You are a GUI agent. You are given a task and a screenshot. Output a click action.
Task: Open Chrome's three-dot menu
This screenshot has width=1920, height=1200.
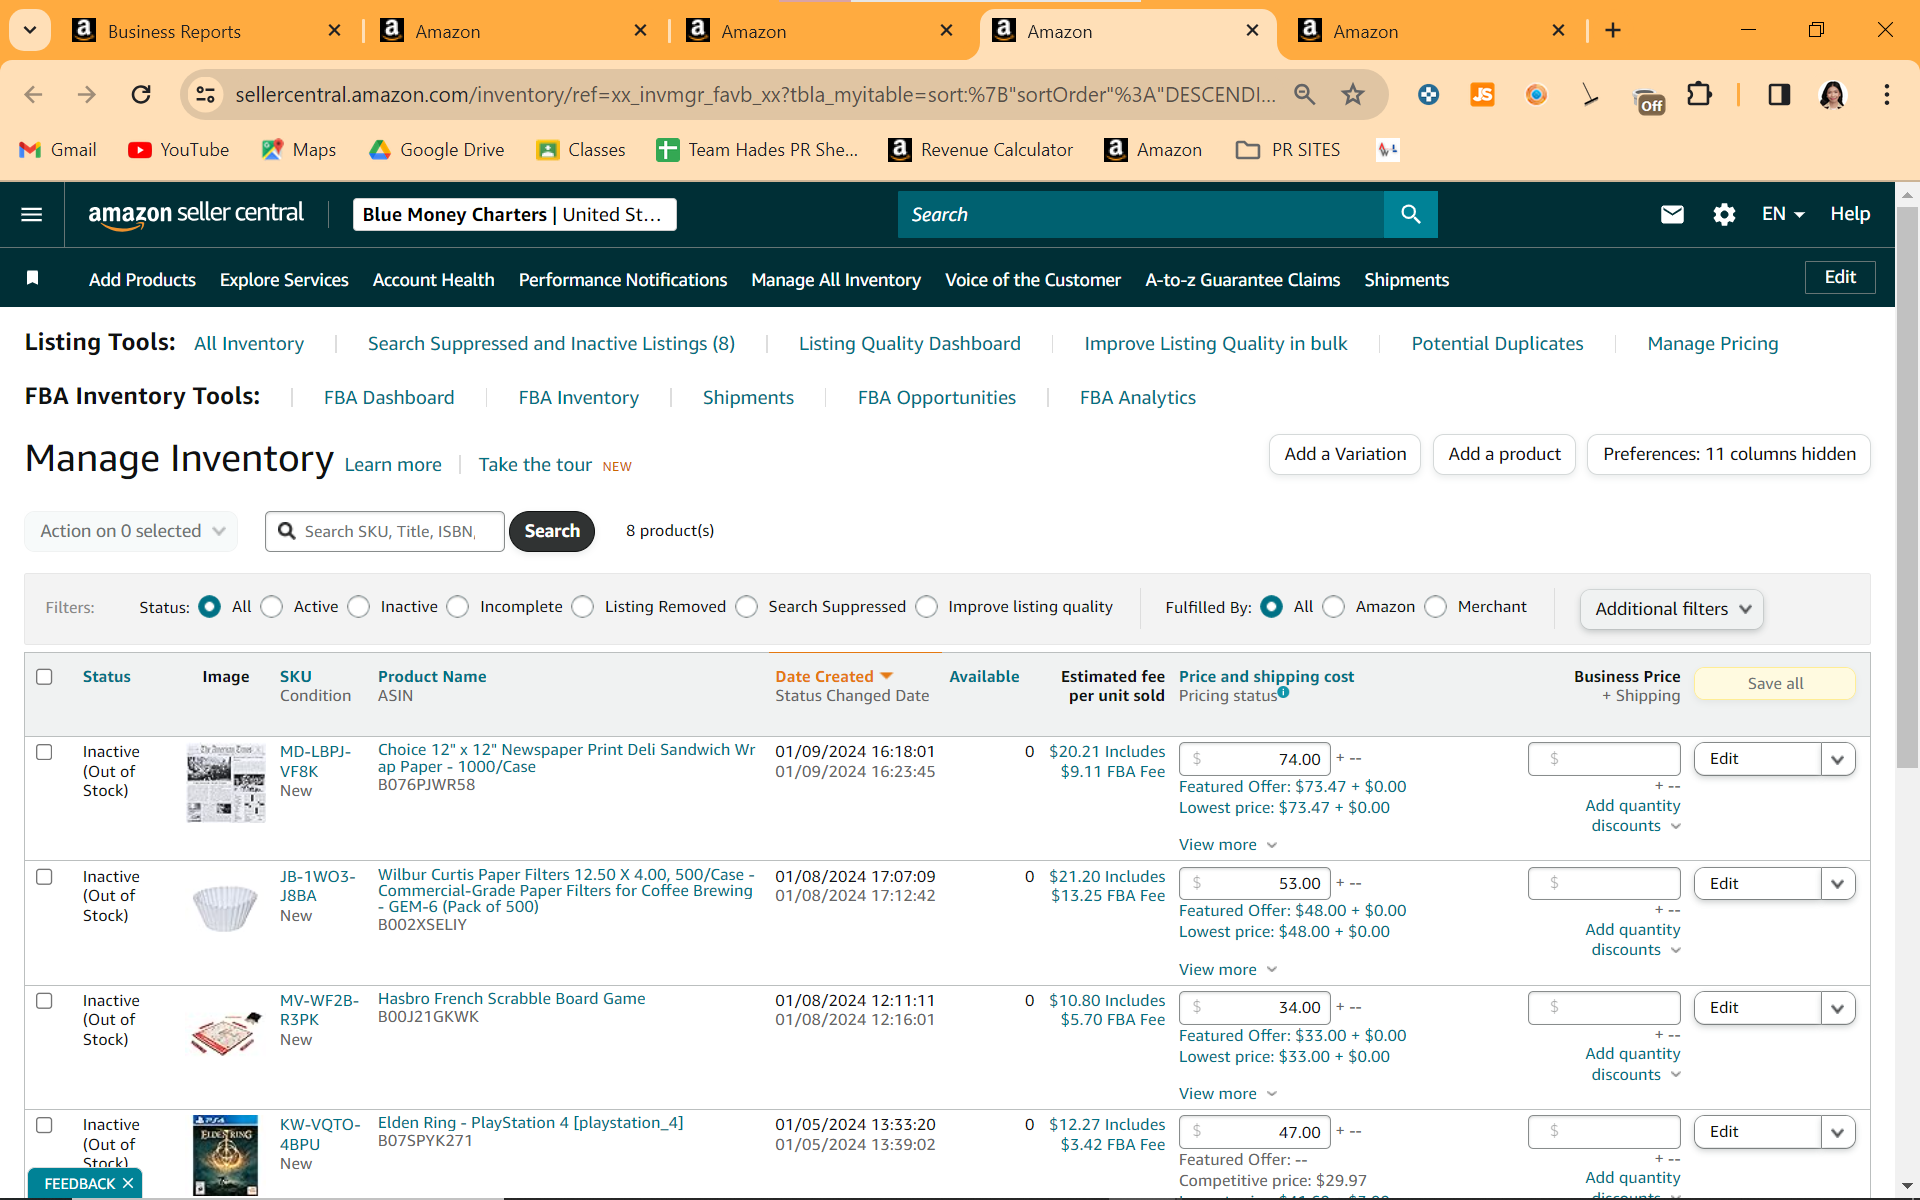click(1887, 95)
